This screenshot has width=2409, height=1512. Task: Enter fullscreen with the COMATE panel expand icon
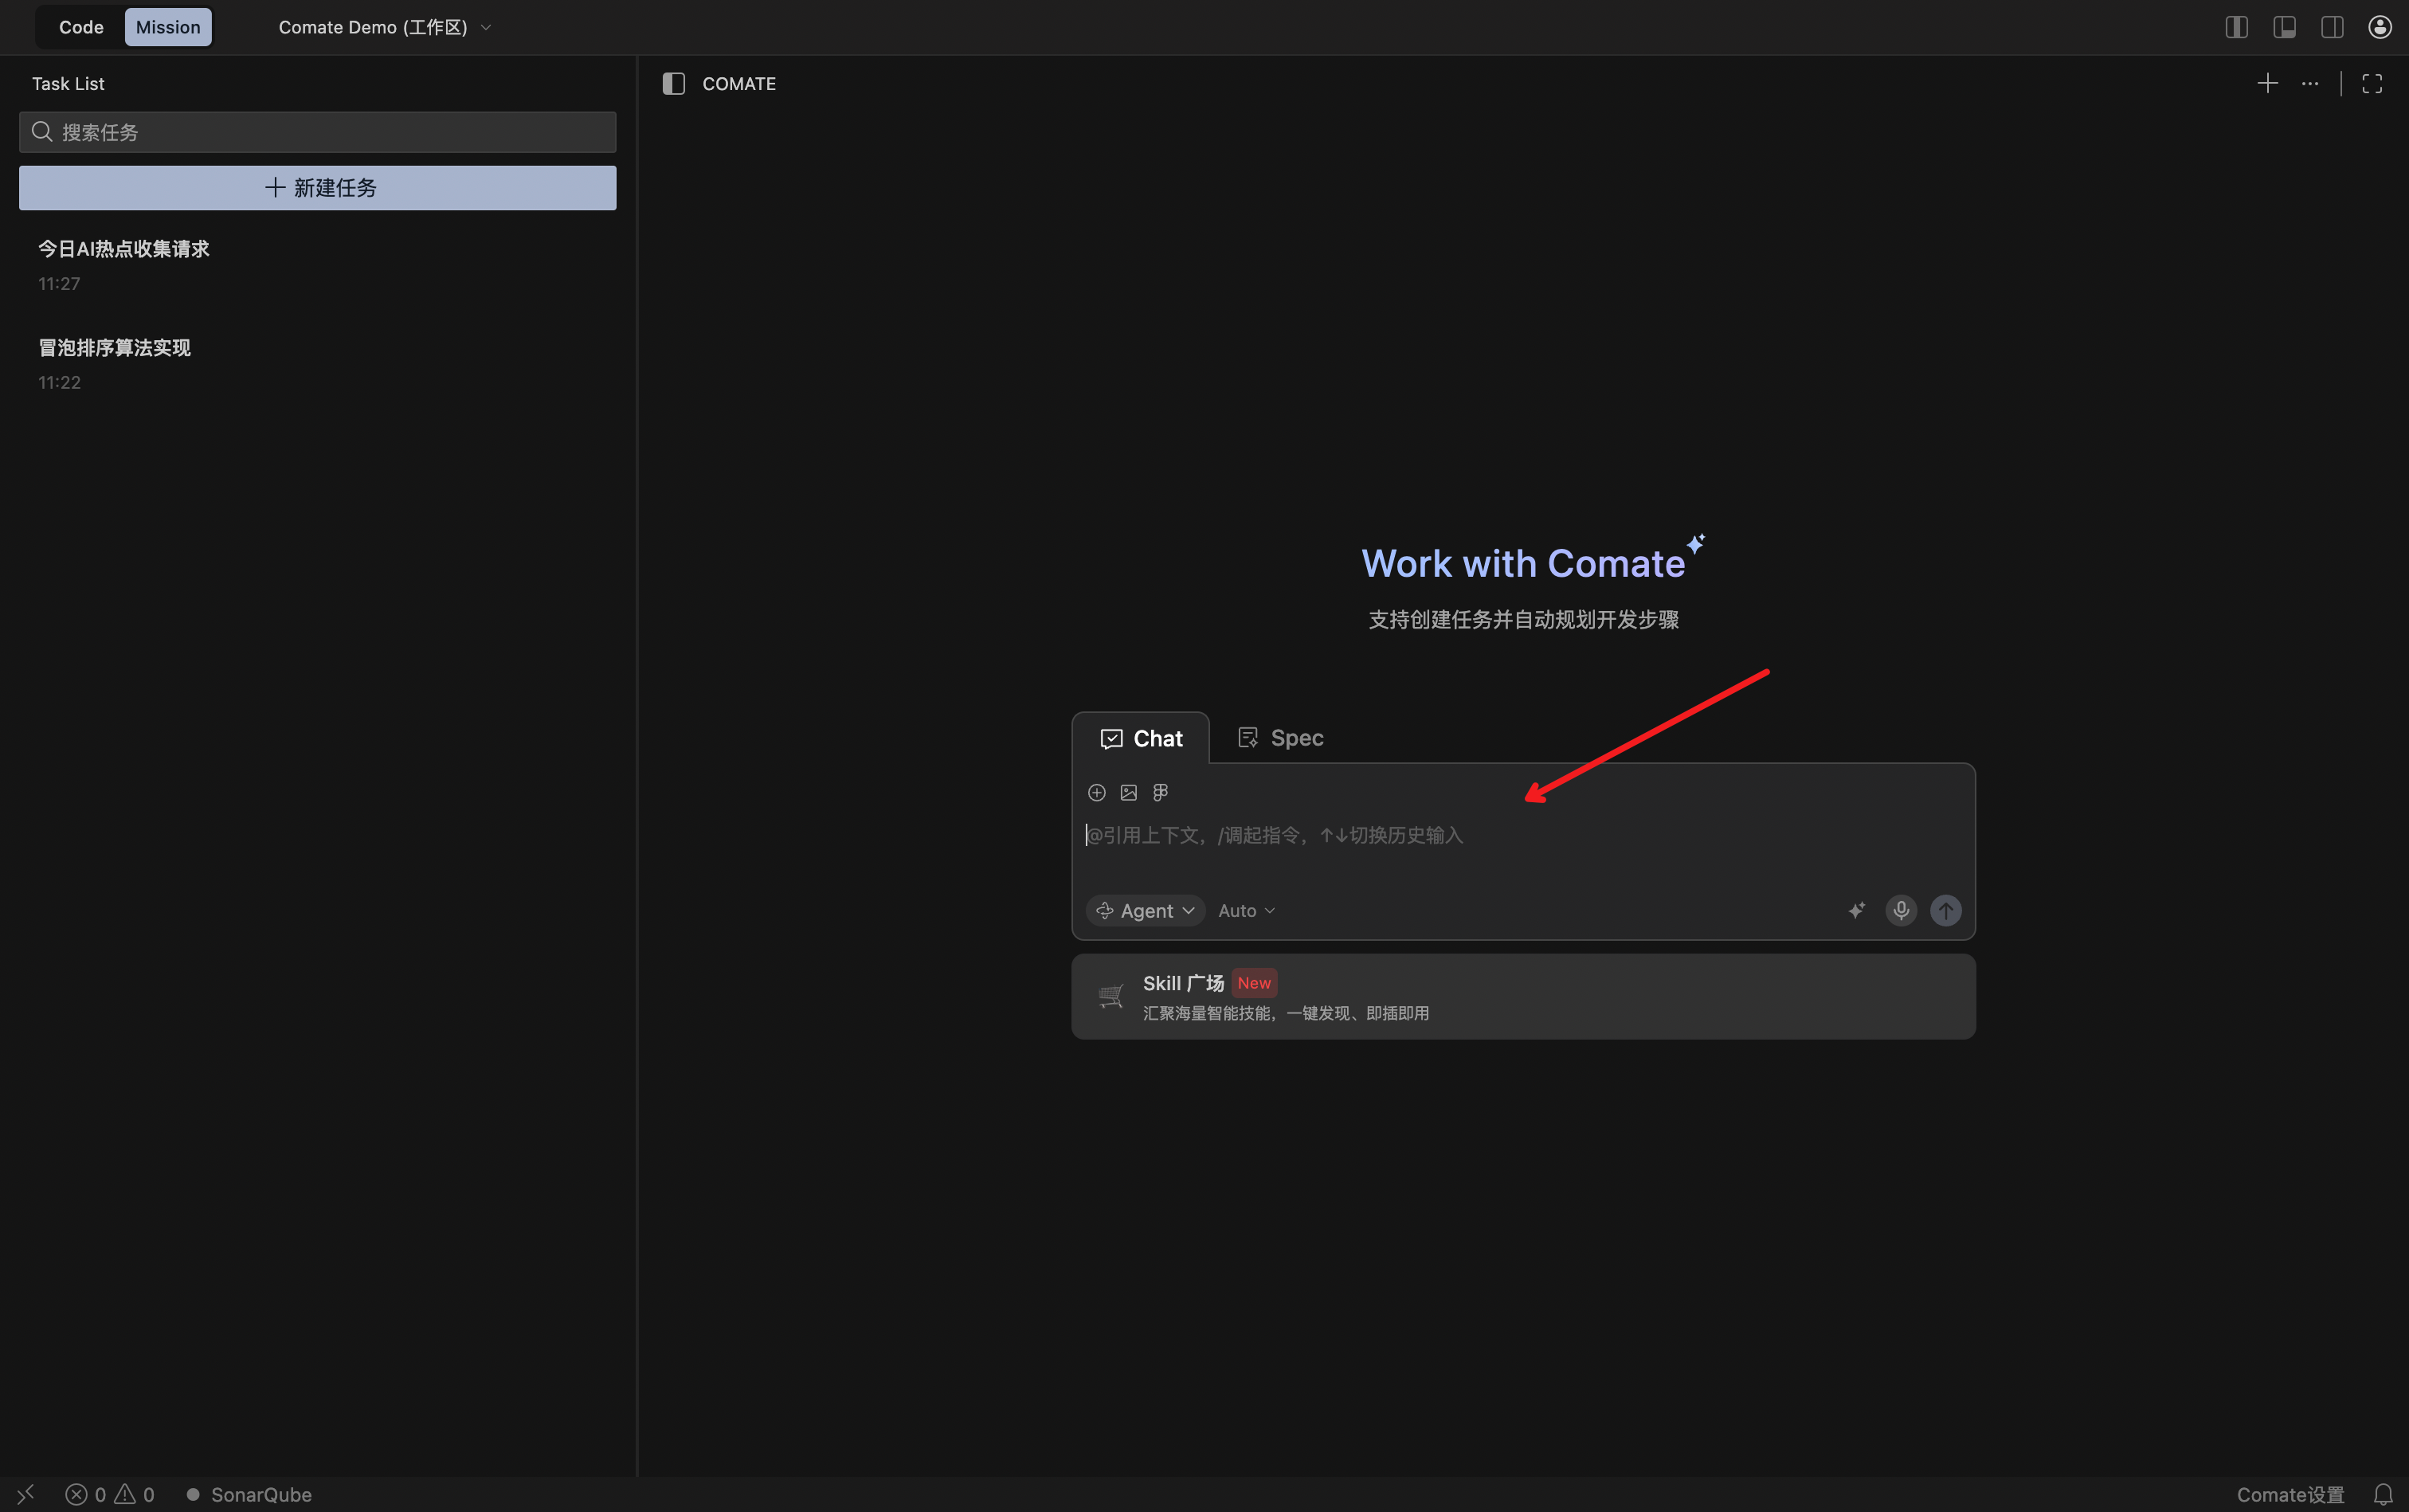coord(2372,84)
